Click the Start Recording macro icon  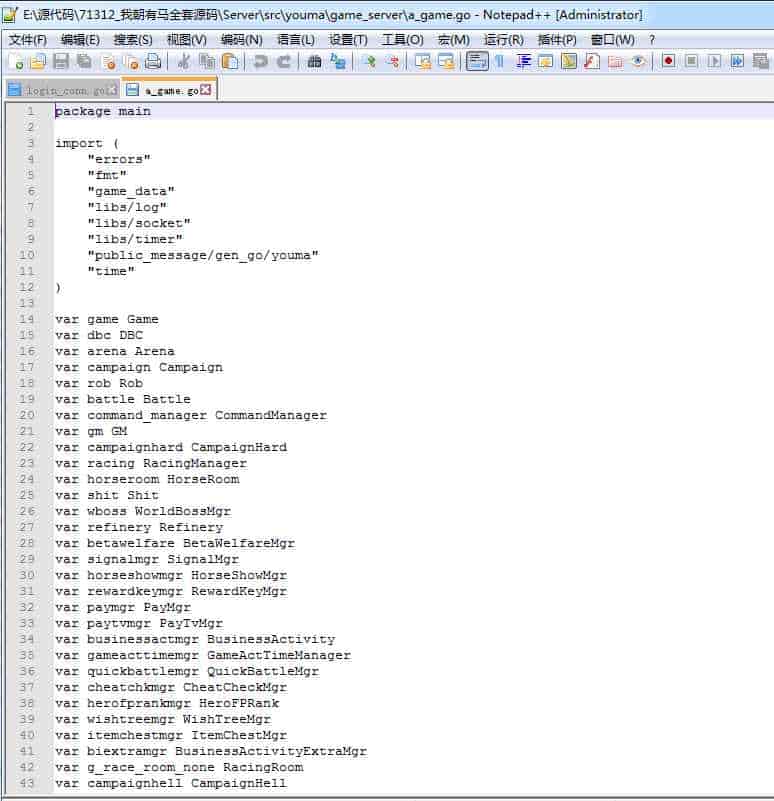(x=667, y=62)
